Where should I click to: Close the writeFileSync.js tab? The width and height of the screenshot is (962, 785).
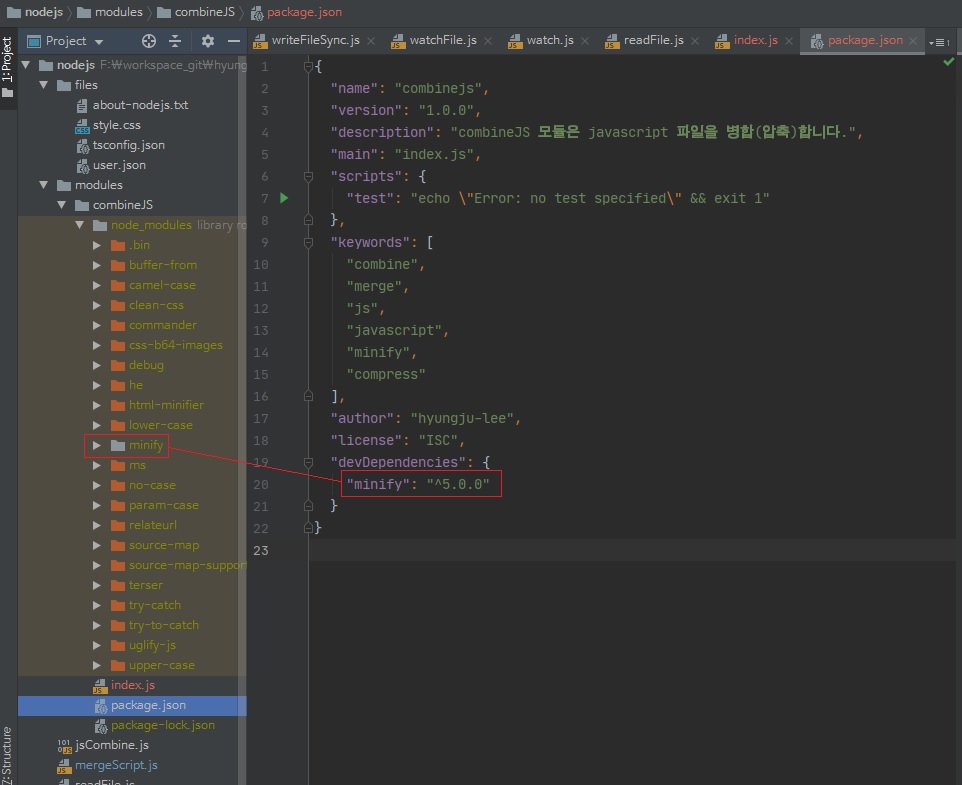tap(370, 41)
